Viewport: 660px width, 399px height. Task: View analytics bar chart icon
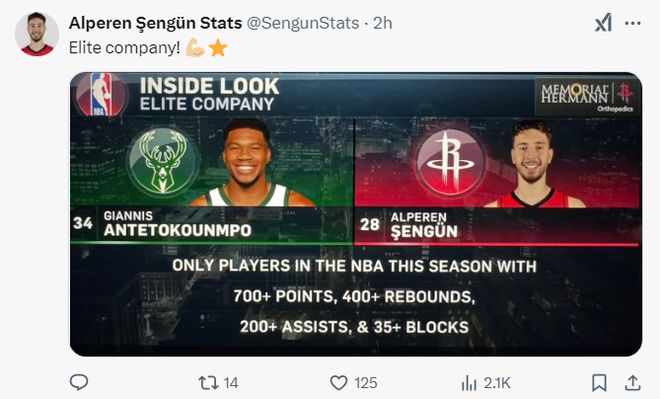click(x=468, y=383)
